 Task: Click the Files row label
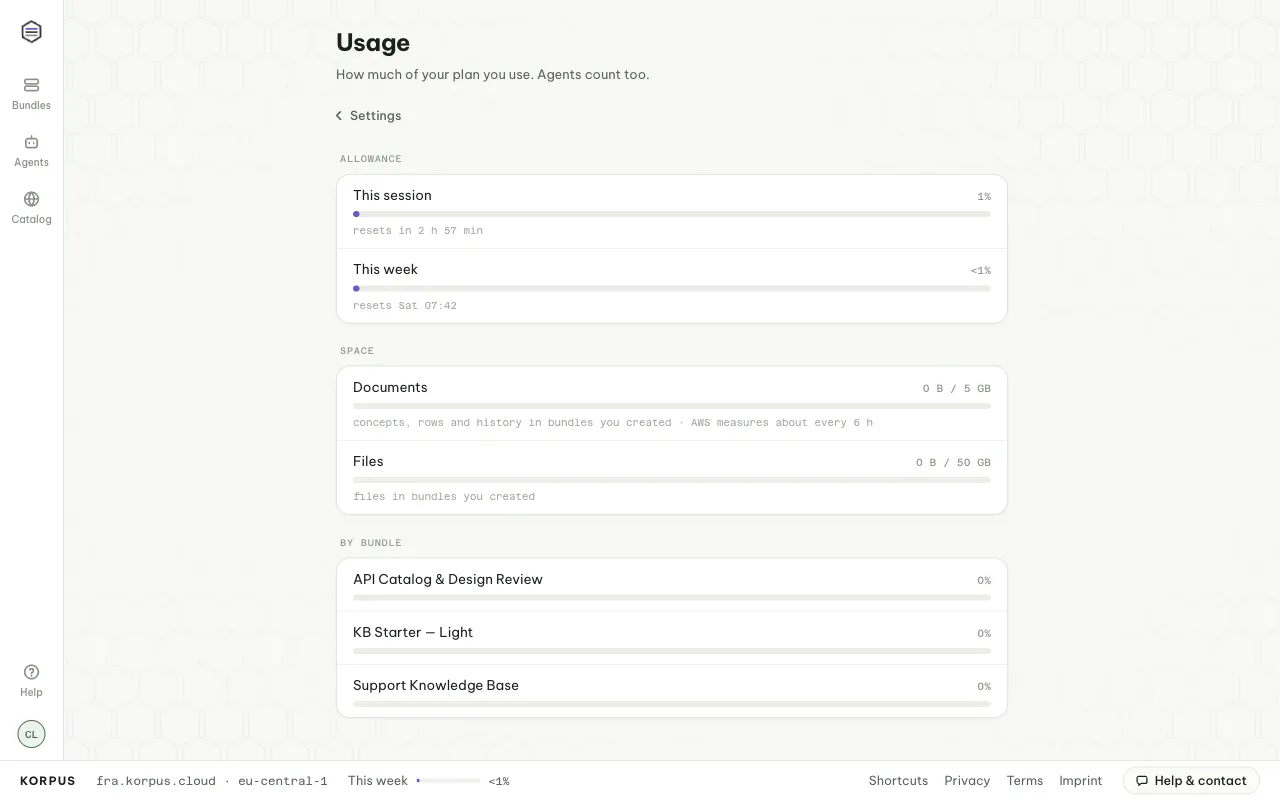click(x=368, y=461)
